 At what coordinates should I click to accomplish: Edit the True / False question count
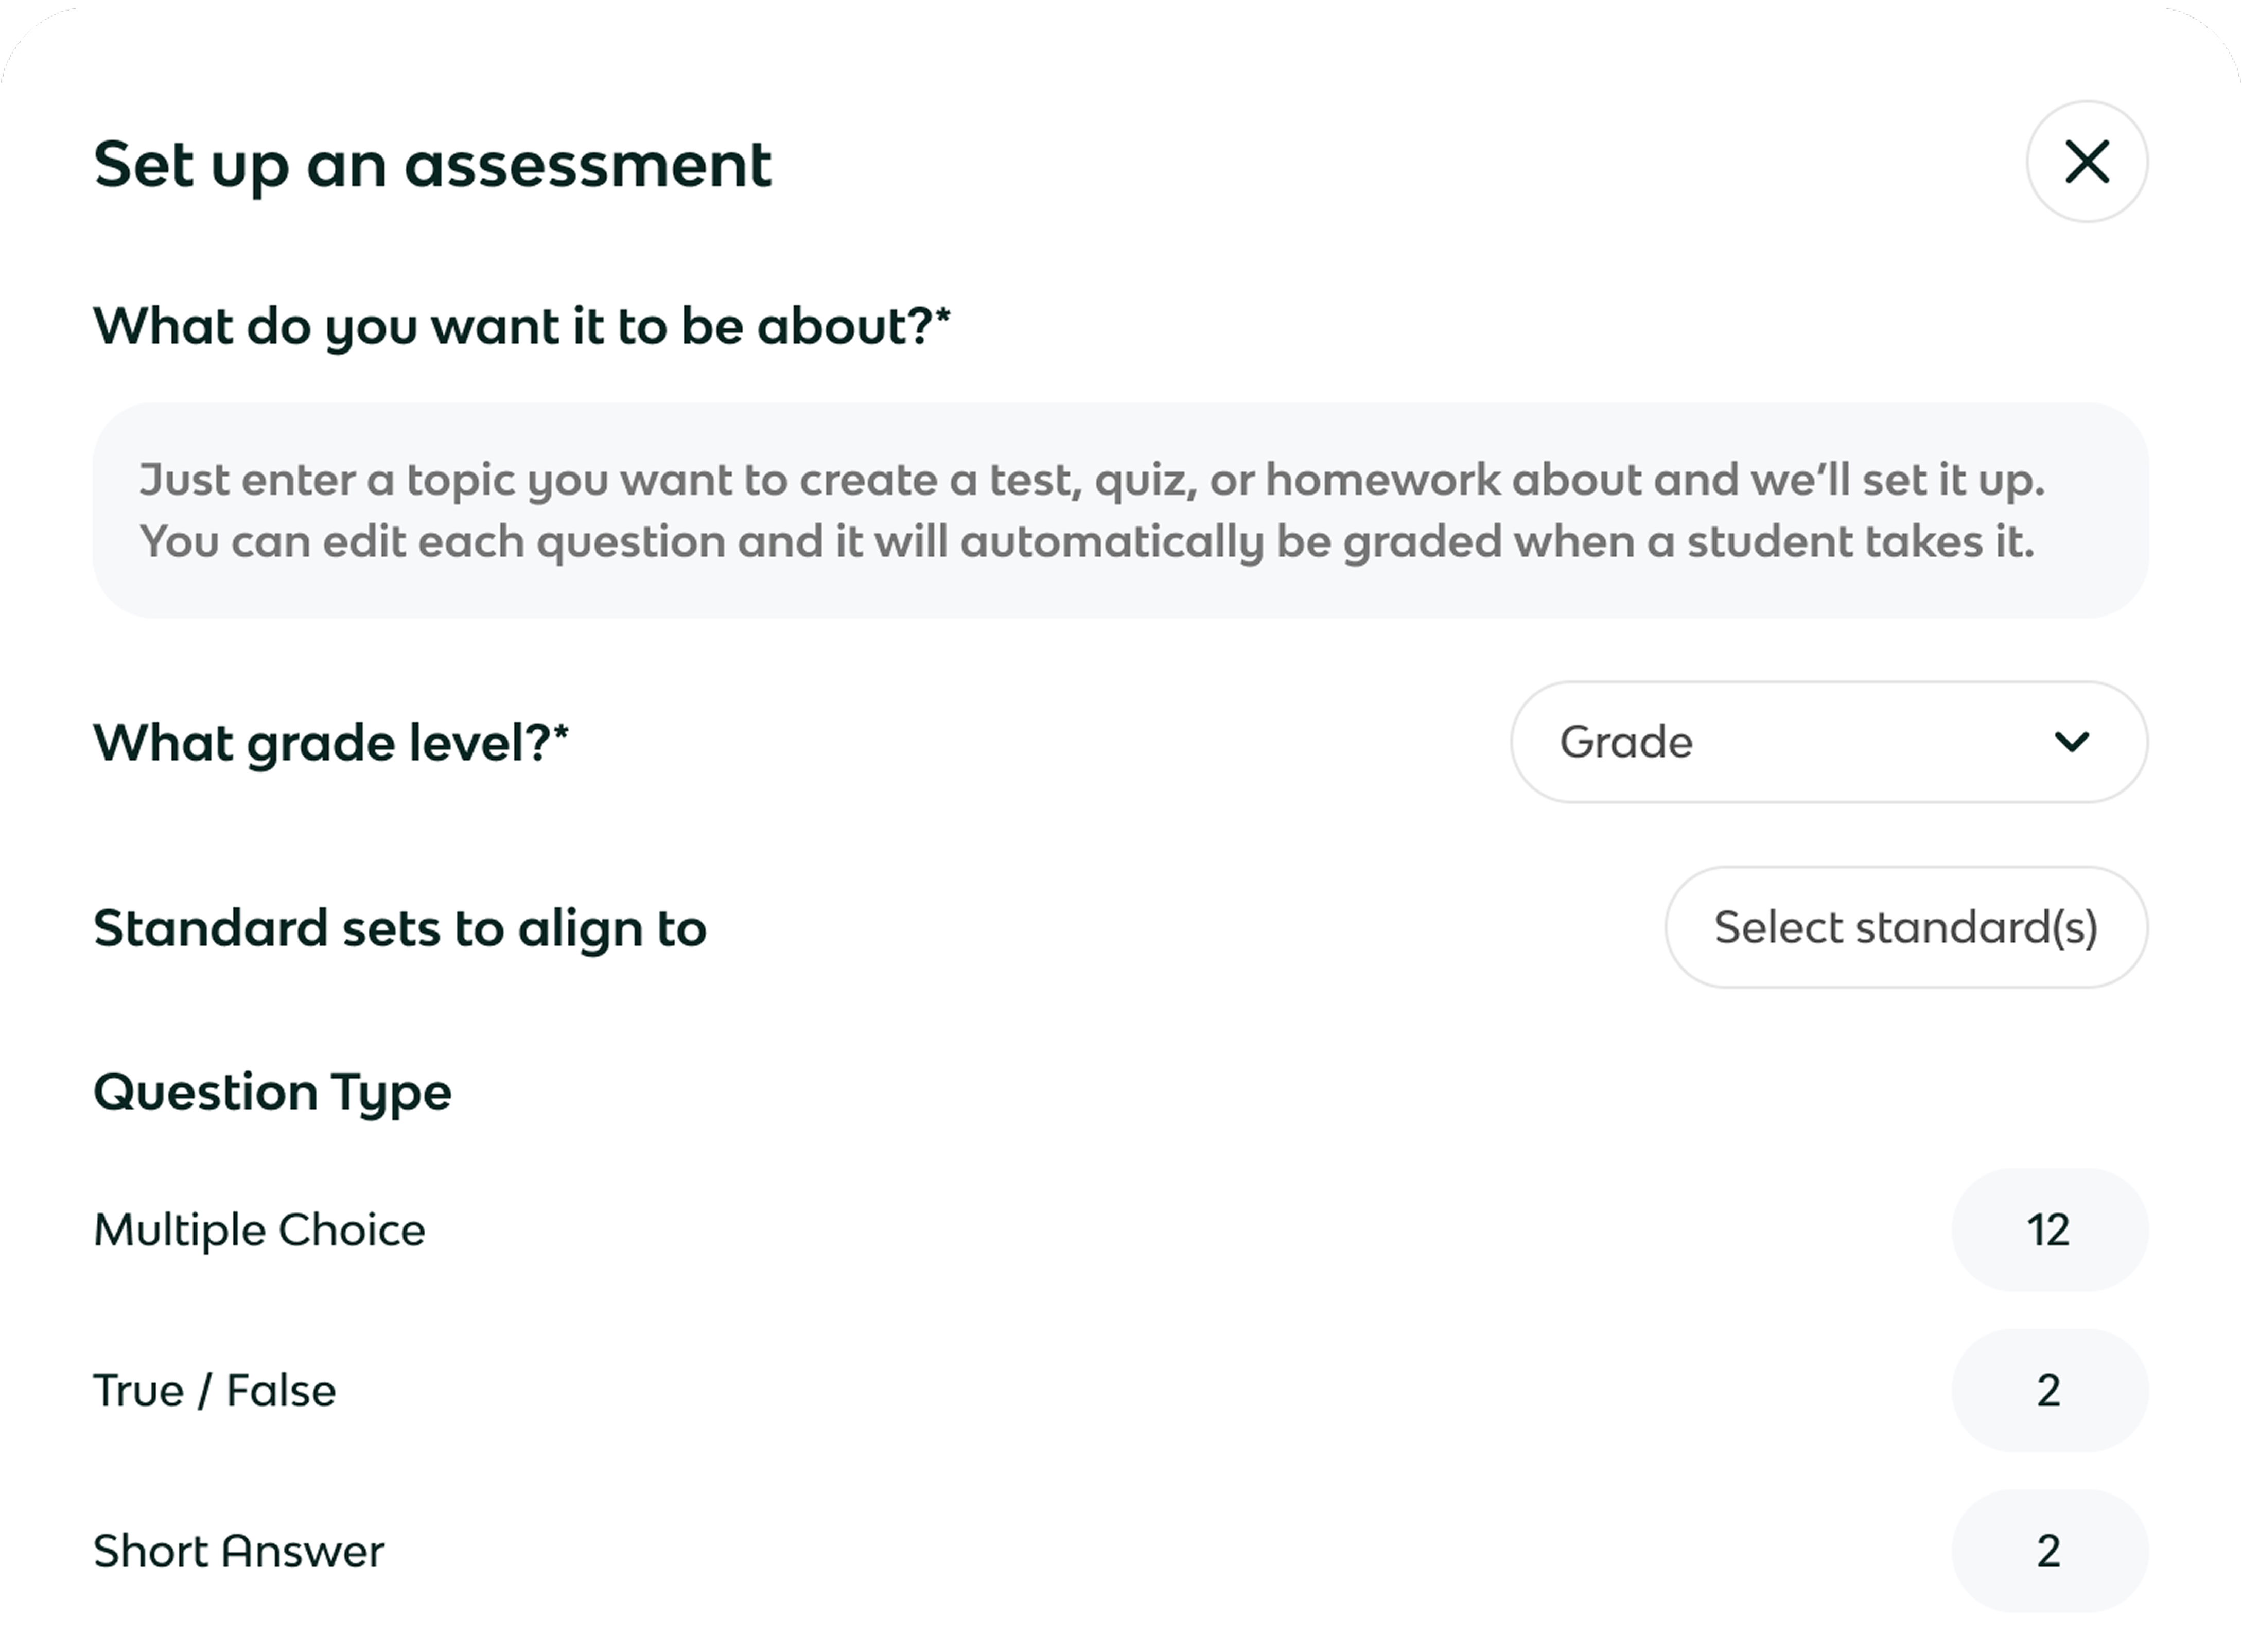point(2049,1391)
